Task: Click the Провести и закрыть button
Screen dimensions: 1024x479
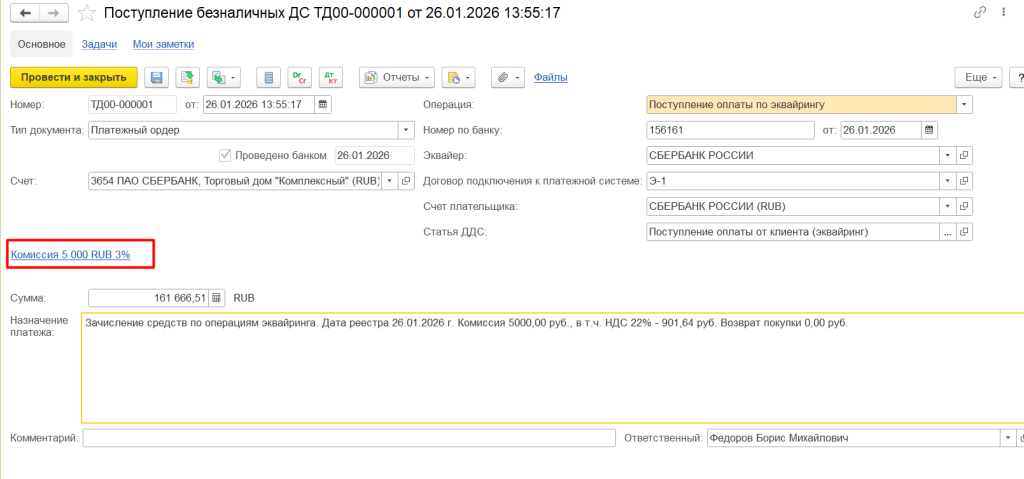Action: point(73,77)
